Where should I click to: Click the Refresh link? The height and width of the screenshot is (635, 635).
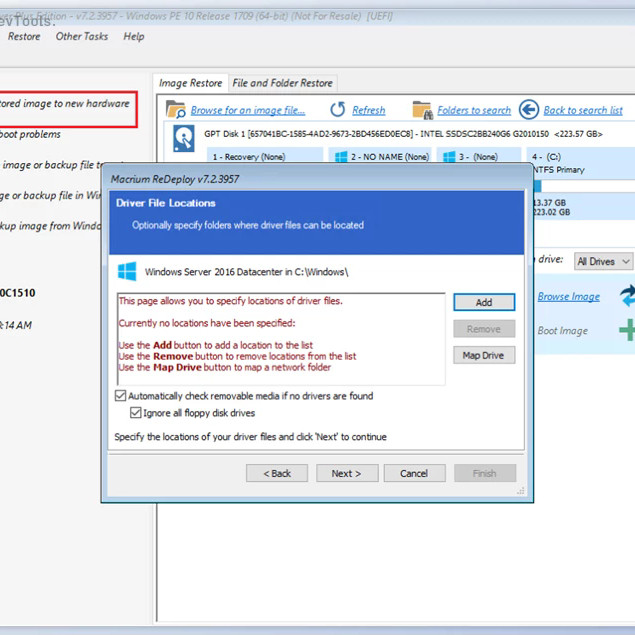click(x=369, y=110)
